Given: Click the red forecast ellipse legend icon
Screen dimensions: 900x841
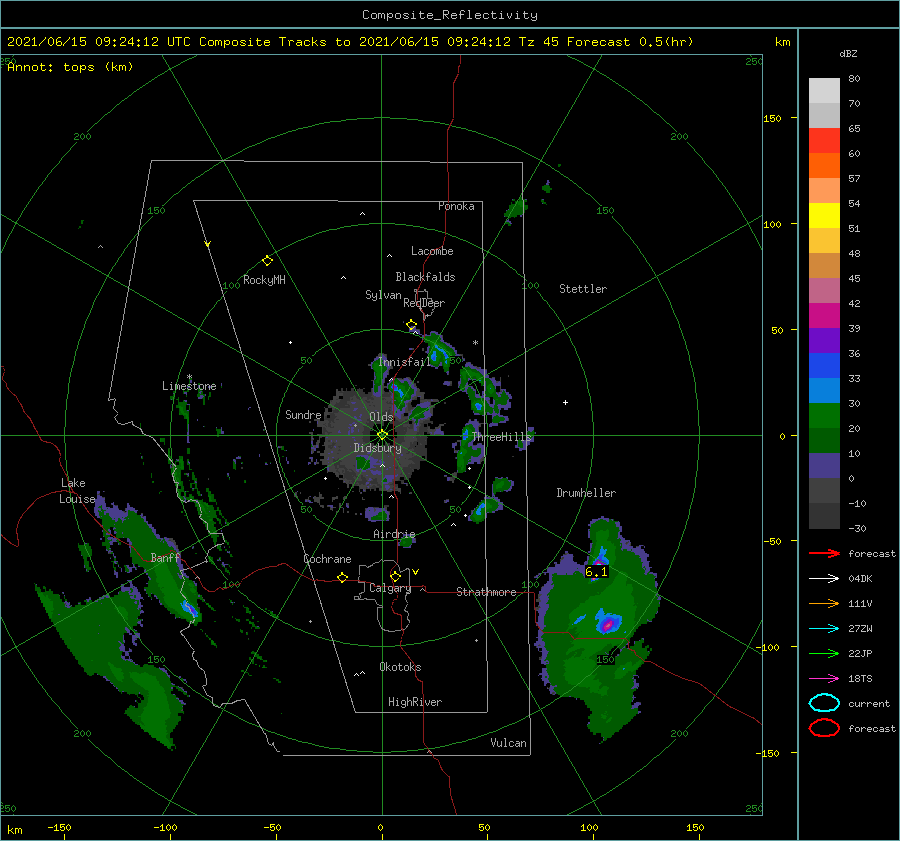Looking at the screenshot, I should click(824, 728).
